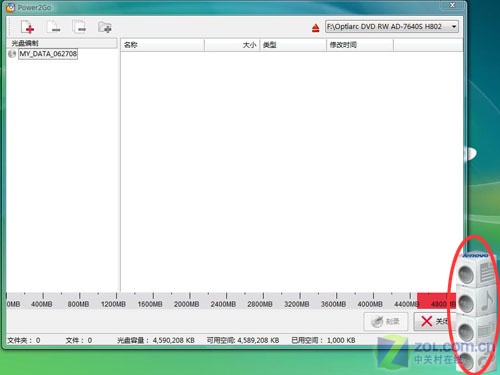Click the new folder icon in toolbar
This screenshot has width=500, height=375.
click(105, 27)
